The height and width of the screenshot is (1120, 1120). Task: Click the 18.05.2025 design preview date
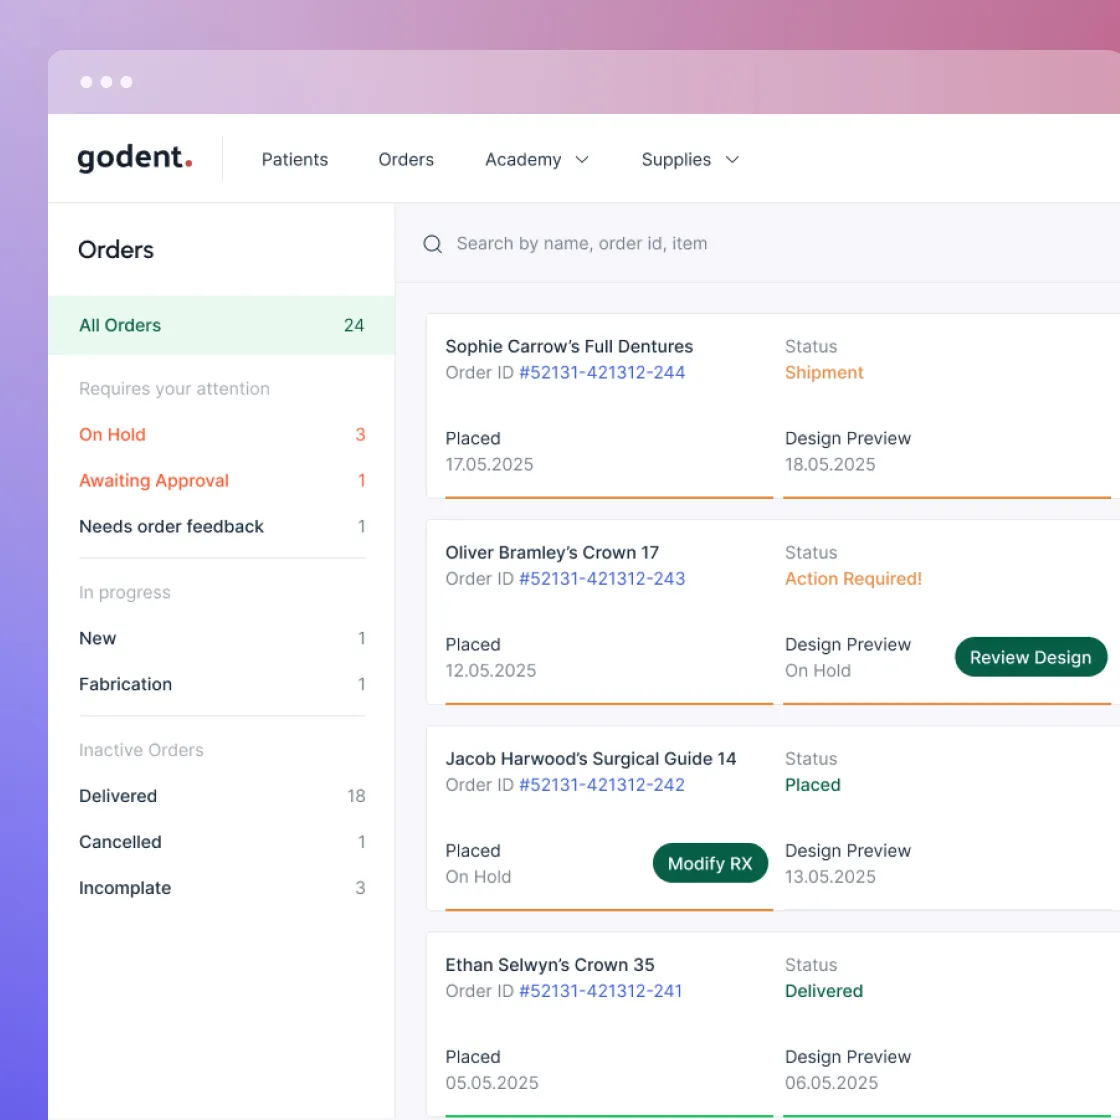pos(830,464)
